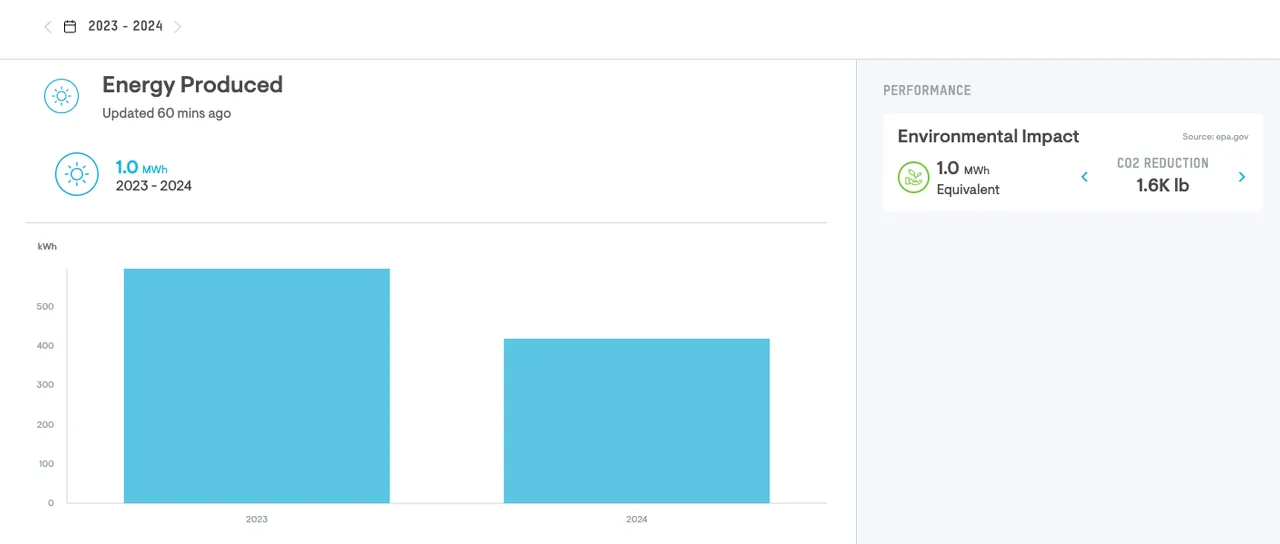Click the 1.0 MWh Equivalent text
Screen dimensions: 1280x544
coord(967,178)
